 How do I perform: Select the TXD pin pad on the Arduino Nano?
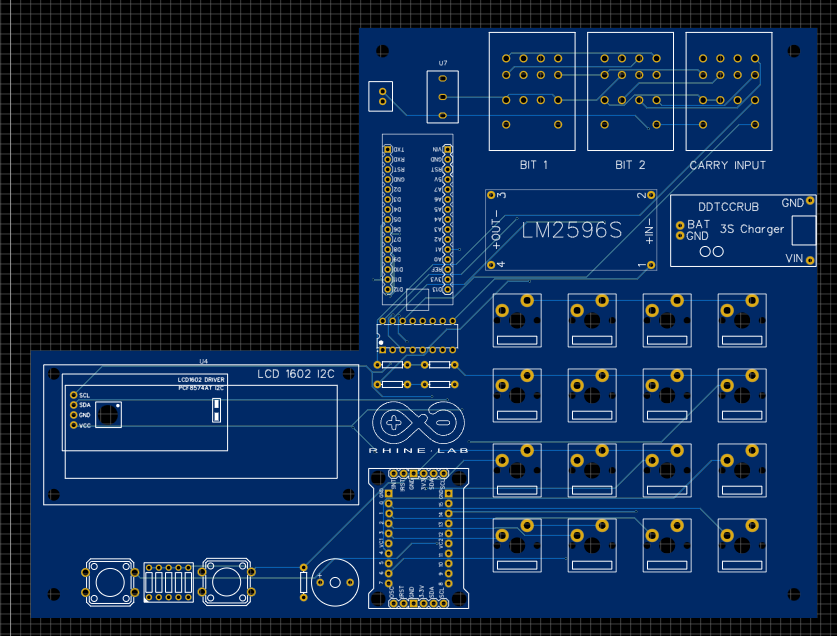click(388, 150)
